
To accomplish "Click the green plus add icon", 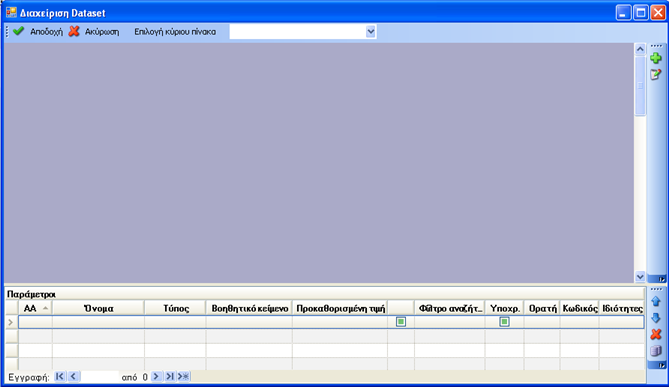I will pyautogui.click(x=656, y=58).
